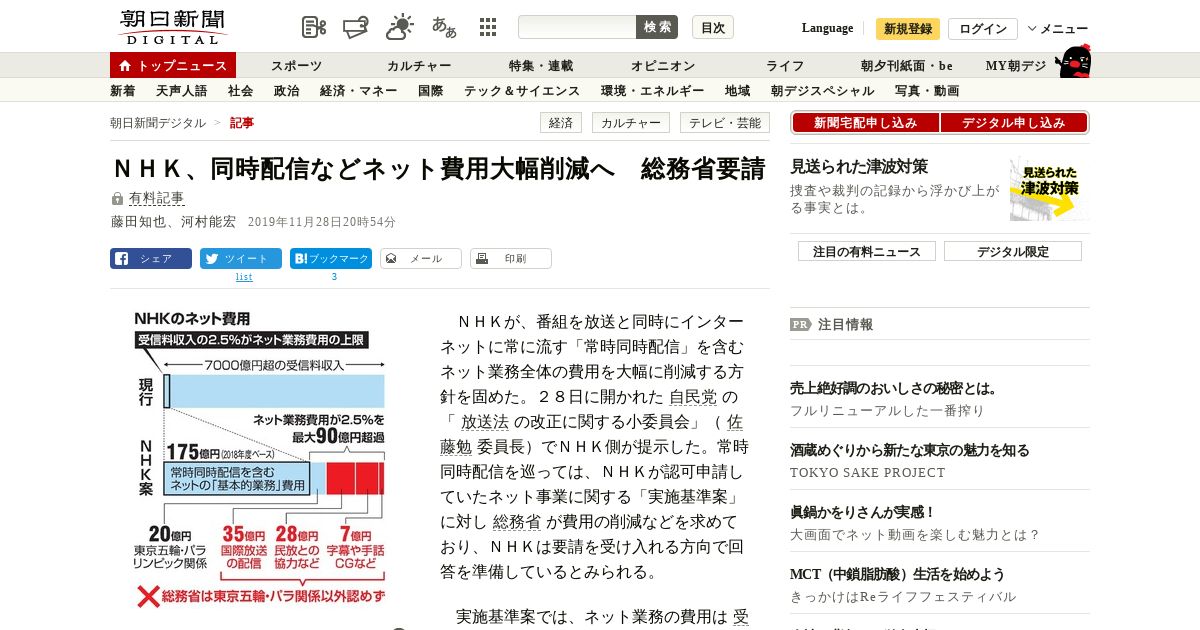Open the ticket-shaped icon in header
The image size is (1200, 630).
tap(357, 27)
